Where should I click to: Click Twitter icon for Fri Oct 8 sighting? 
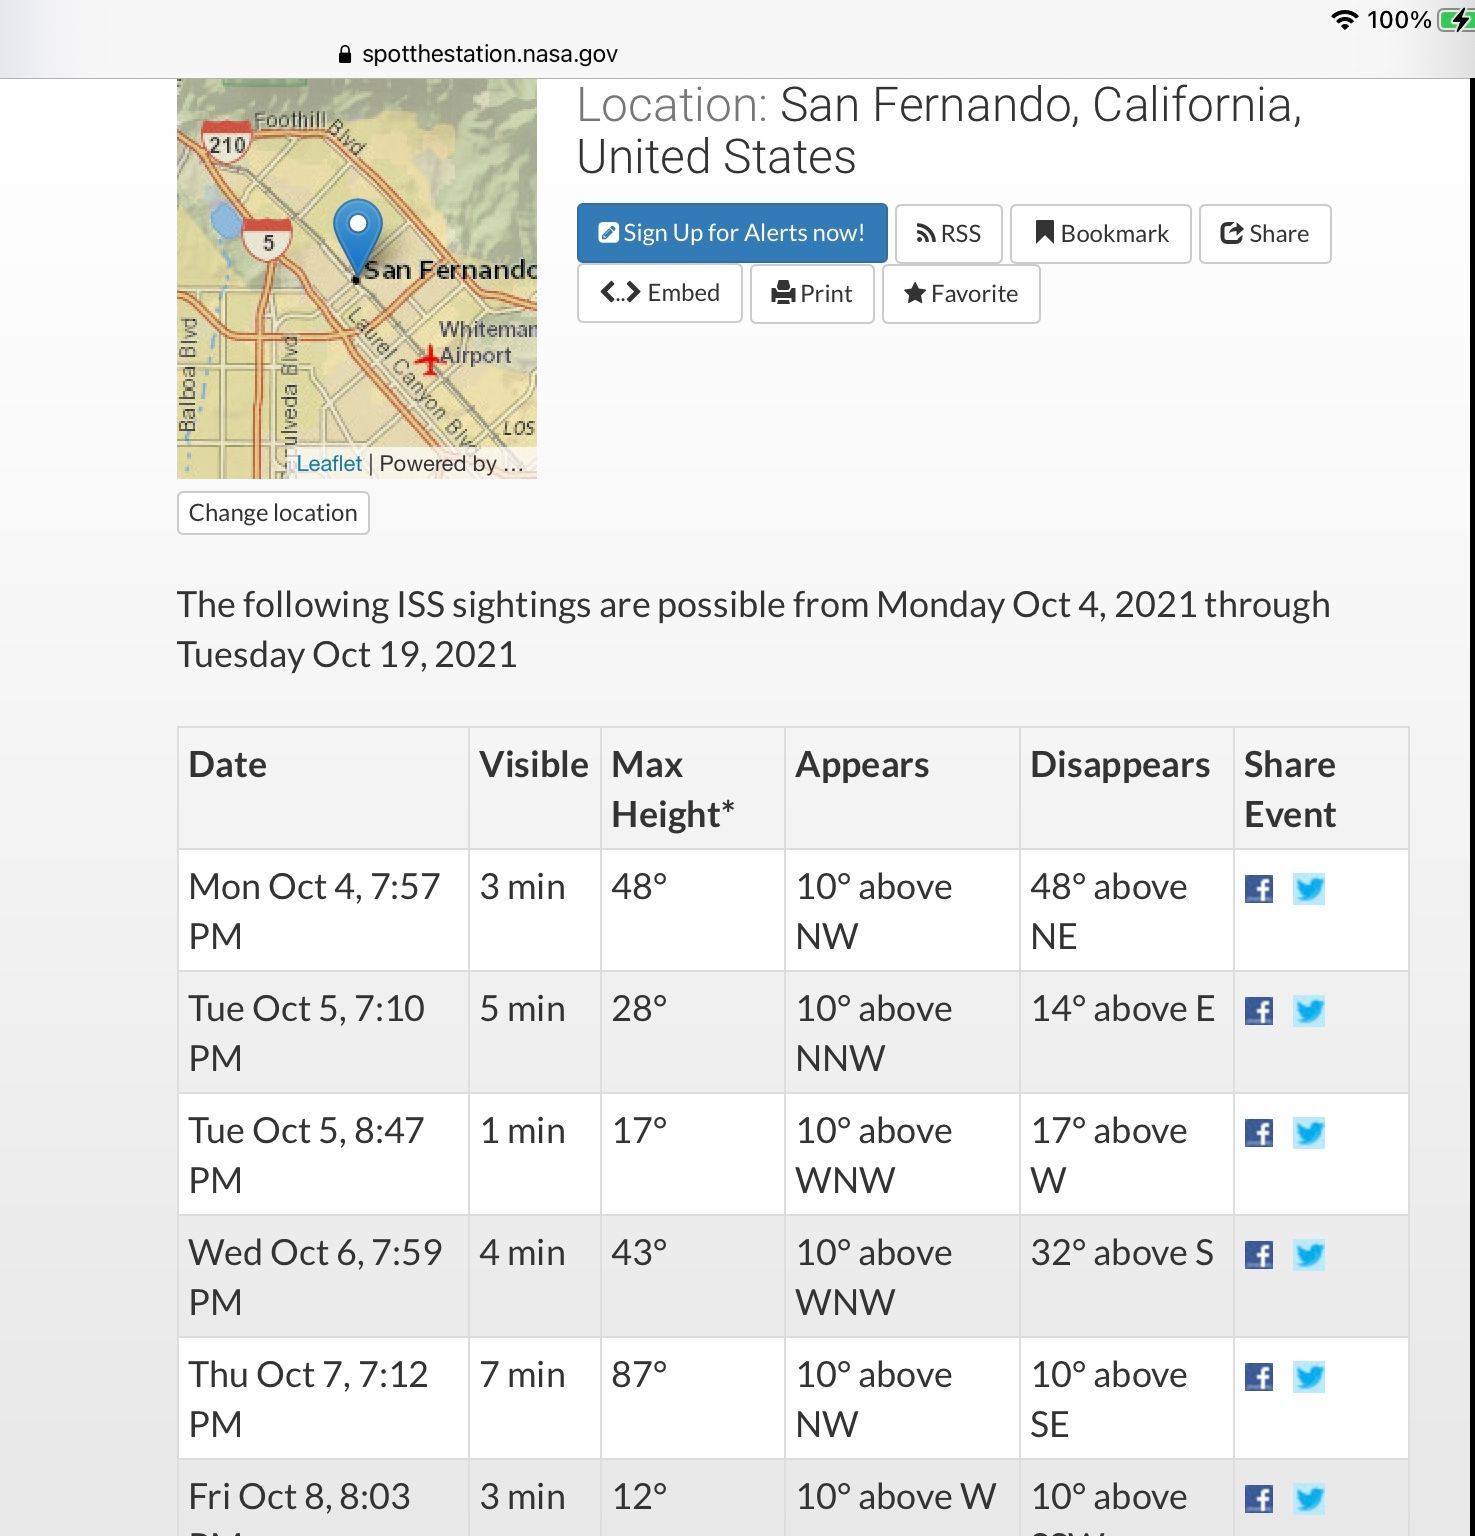(x=1309, y=1499)
